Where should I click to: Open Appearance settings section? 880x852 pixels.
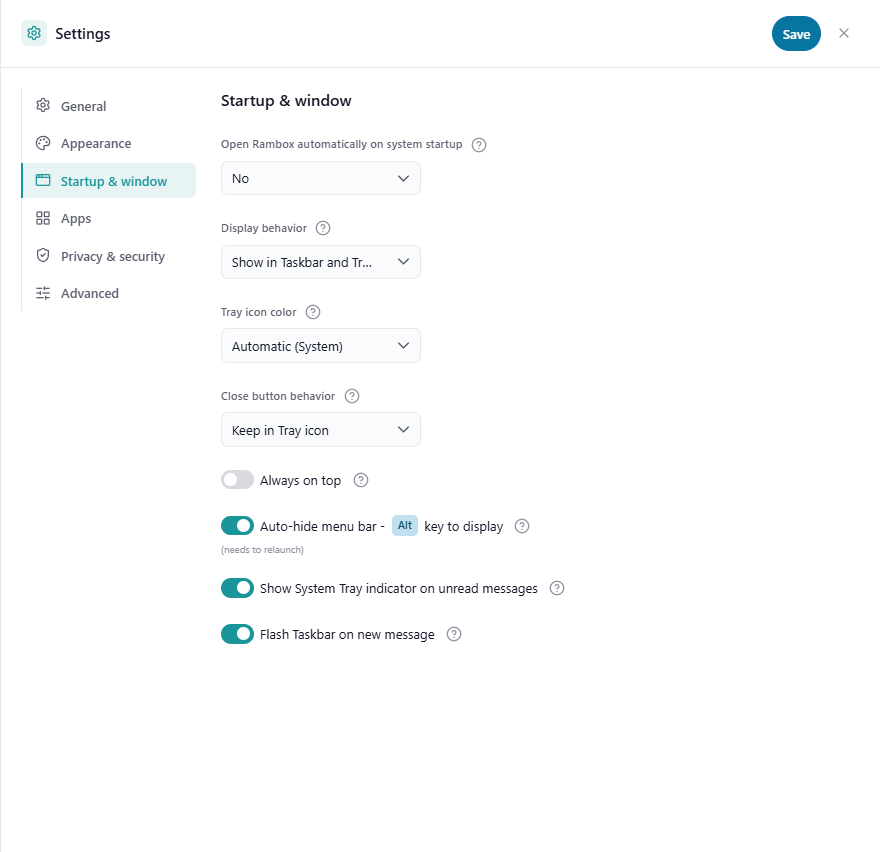pos(109,144)
